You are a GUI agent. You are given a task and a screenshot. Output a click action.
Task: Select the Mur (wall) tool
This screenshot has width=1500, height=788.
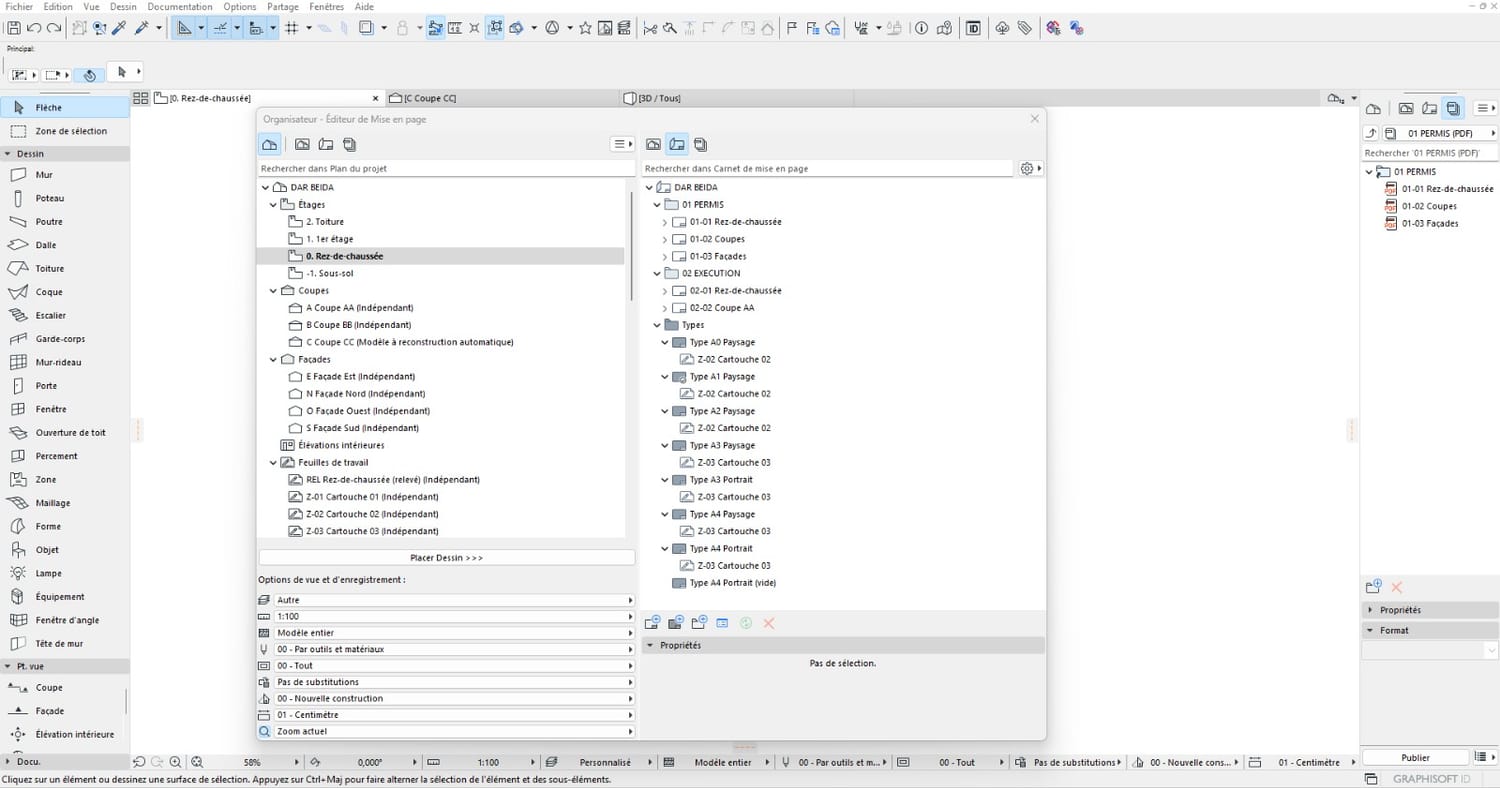[x=43, y=175]
